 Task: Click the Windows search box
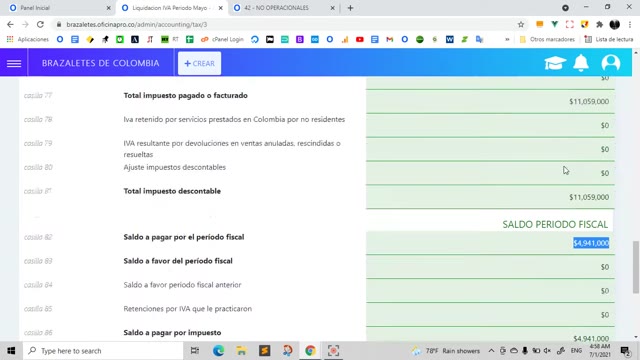pos(103,351)
